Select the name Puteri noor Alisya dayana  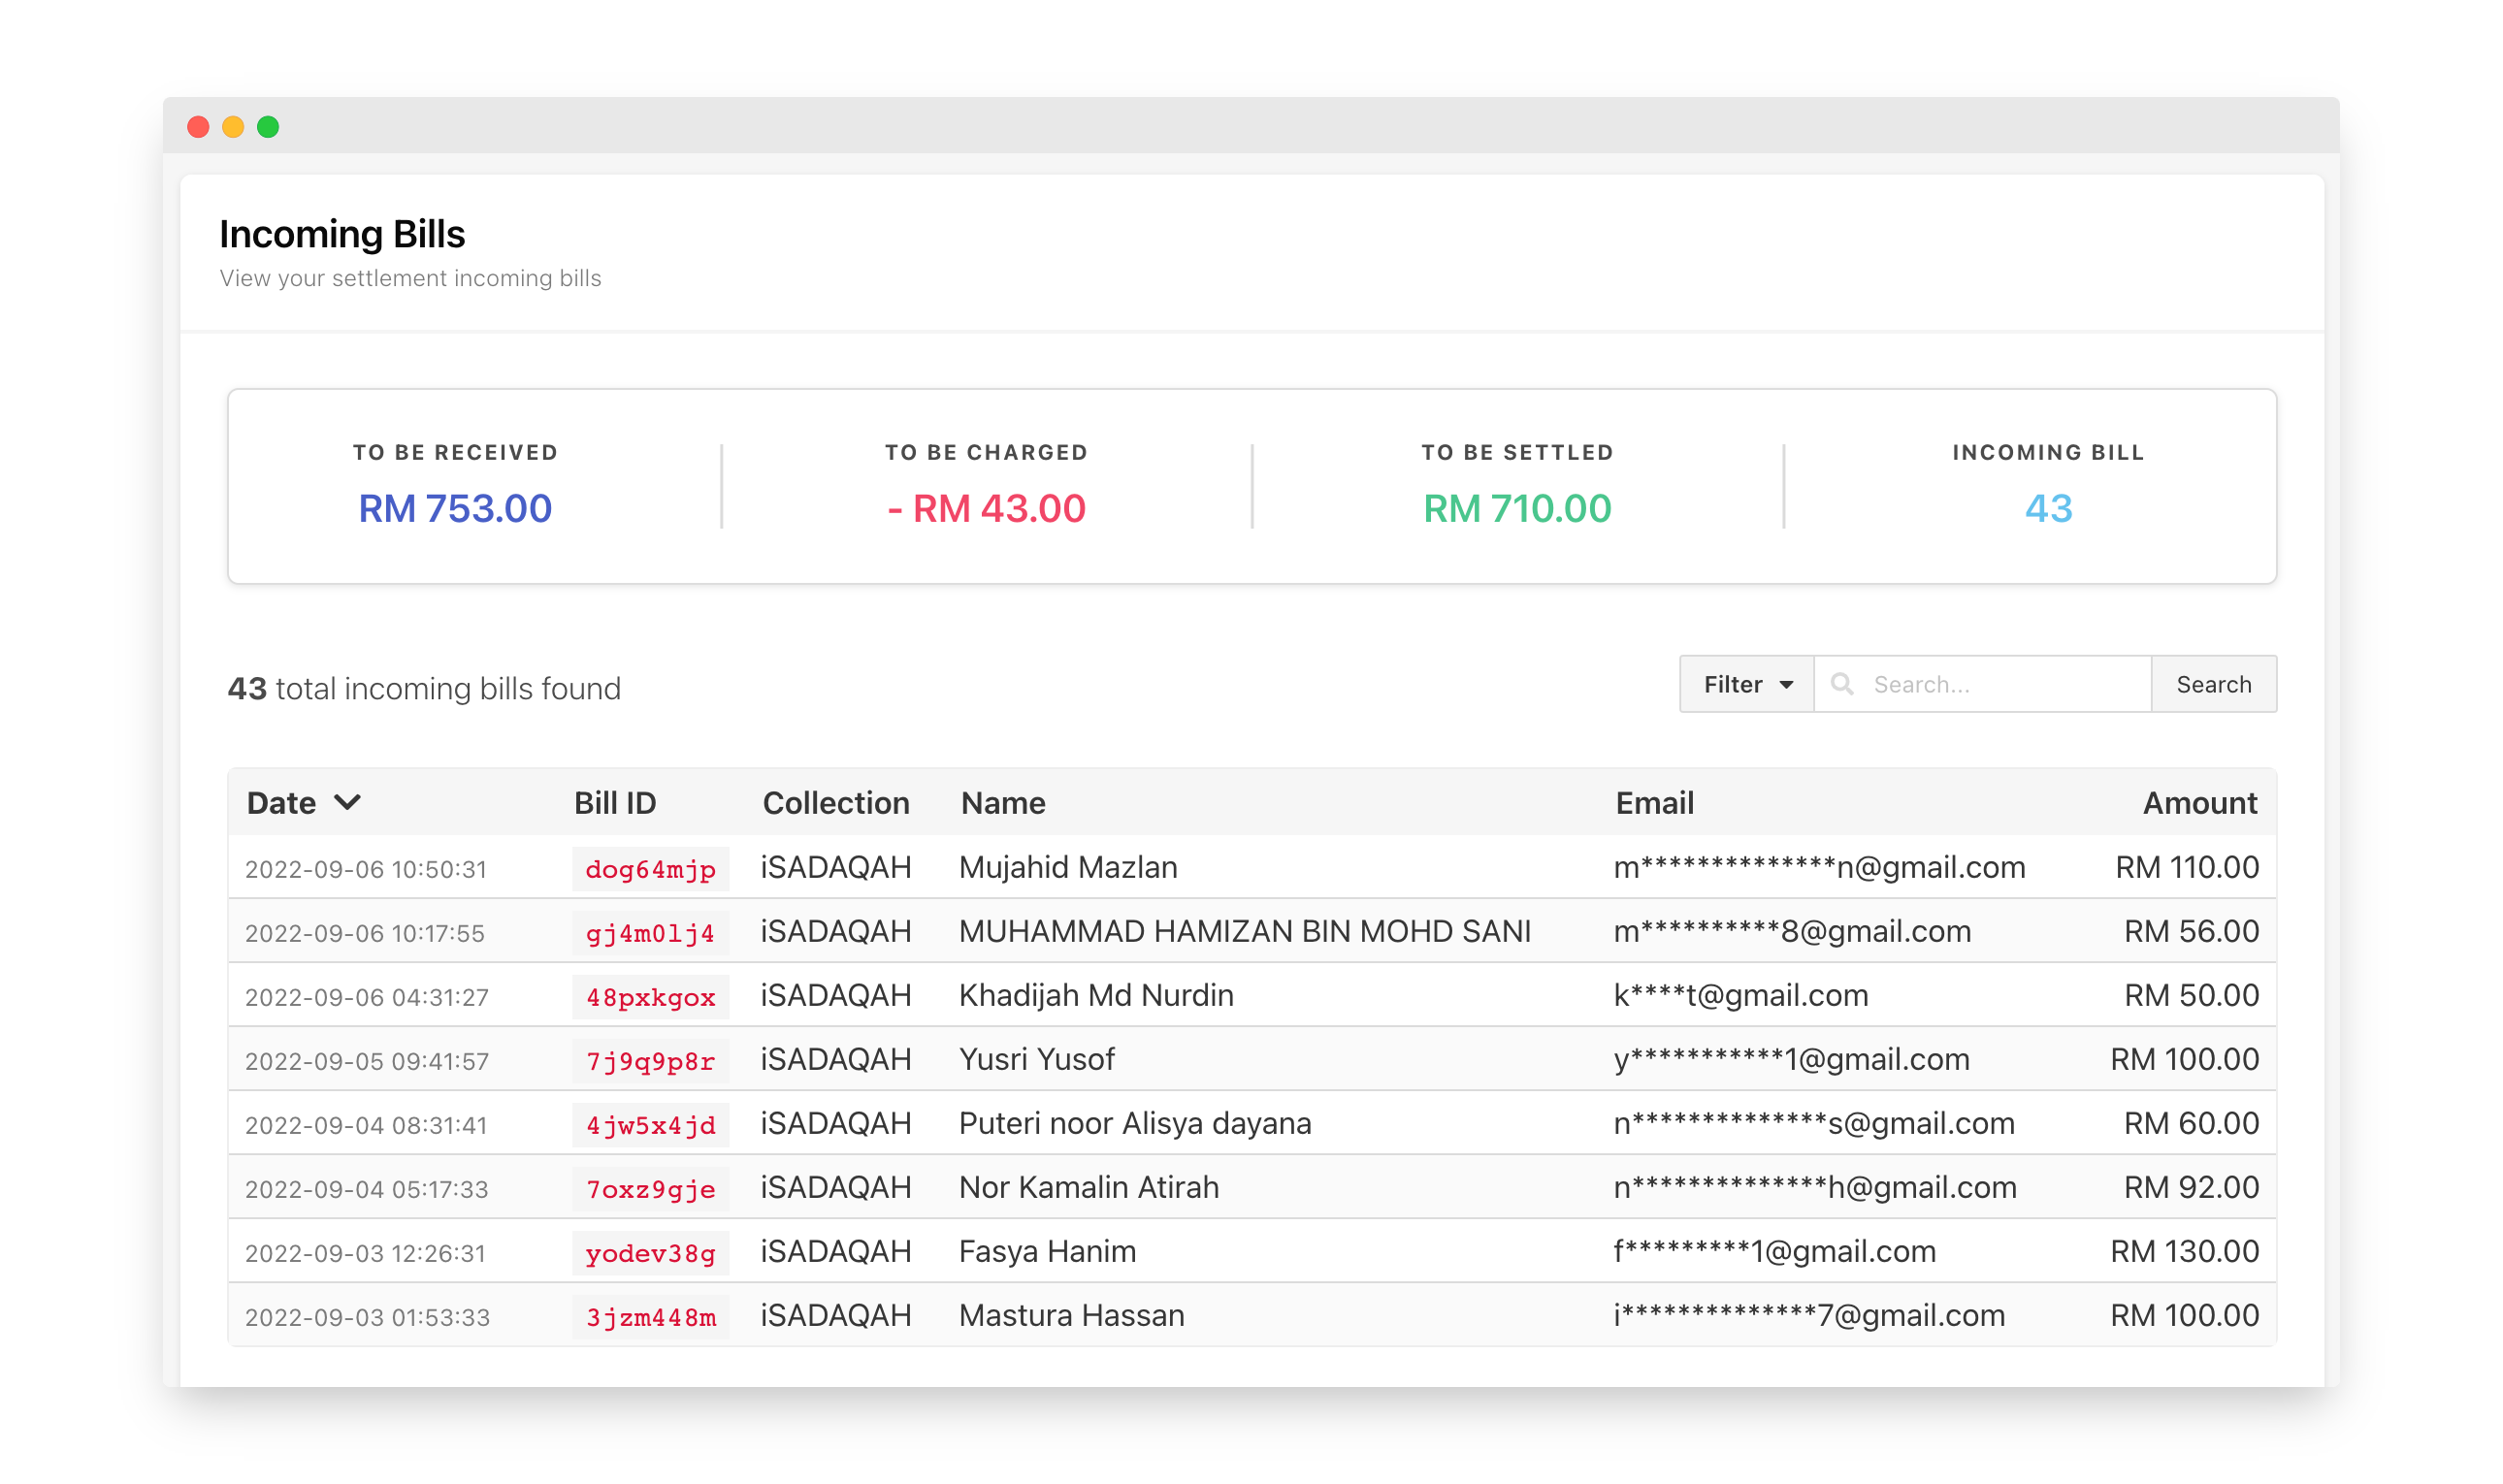point(1135,1123)
